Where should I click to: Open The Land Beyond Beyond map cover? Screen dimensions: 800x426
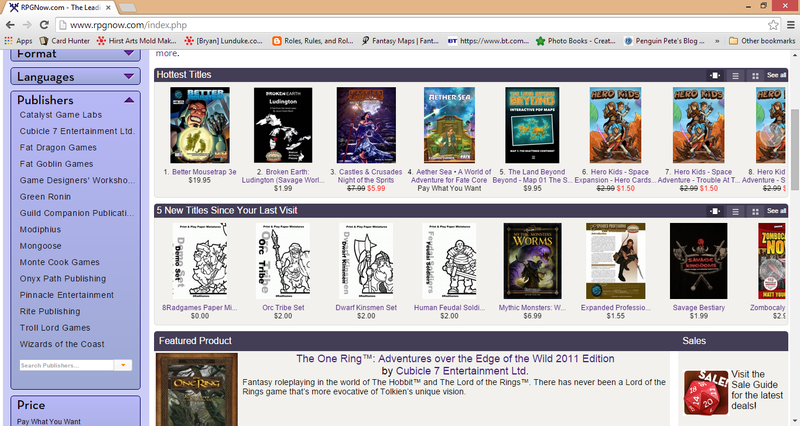532,125
